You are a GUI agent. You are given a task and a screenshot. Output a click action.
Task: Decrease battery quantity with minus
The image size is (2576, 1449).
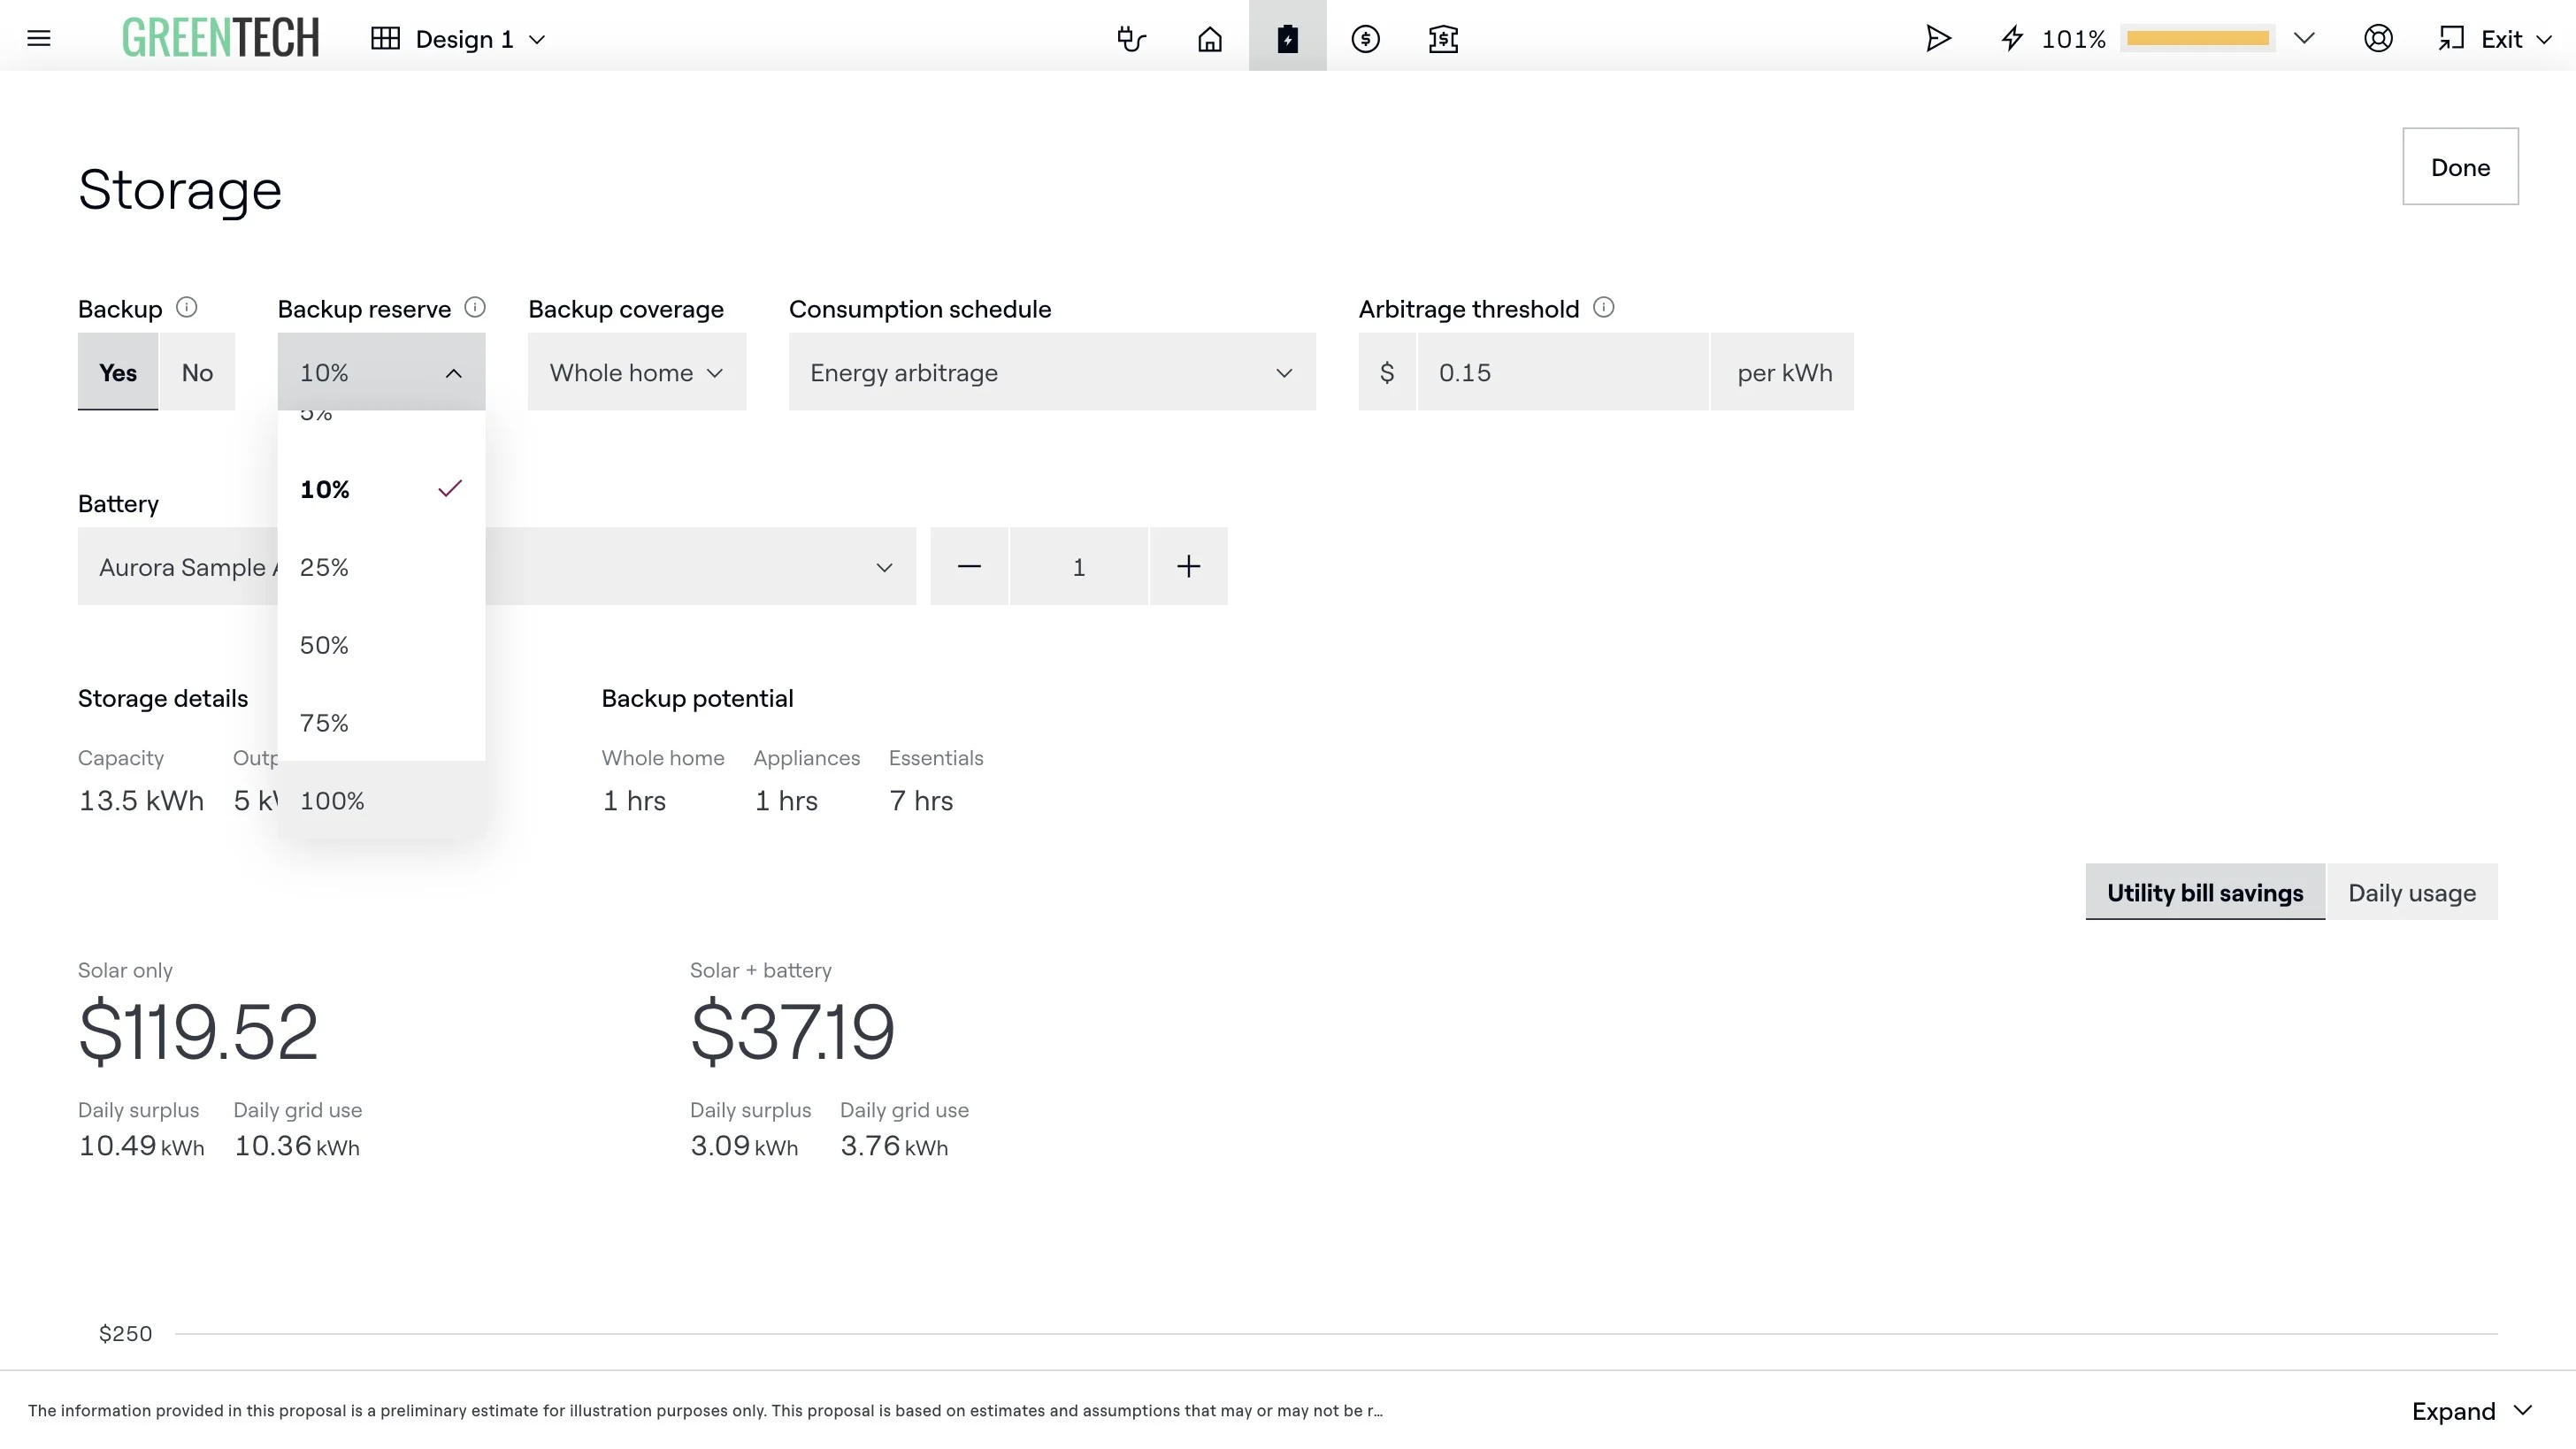pos(969,567)
